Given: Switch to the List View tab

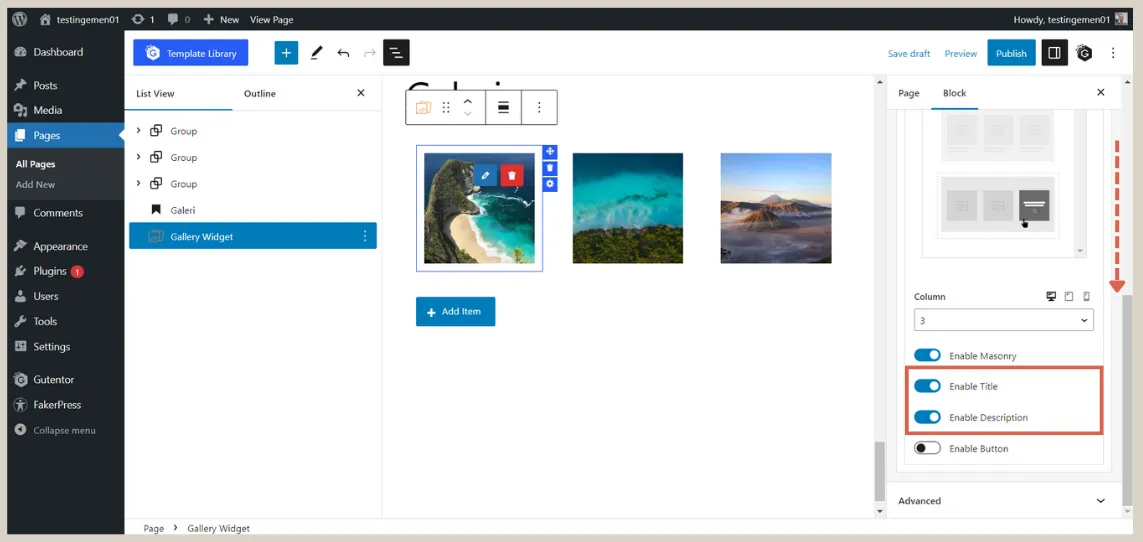Looking at the screenshot, I should point(155,93).
